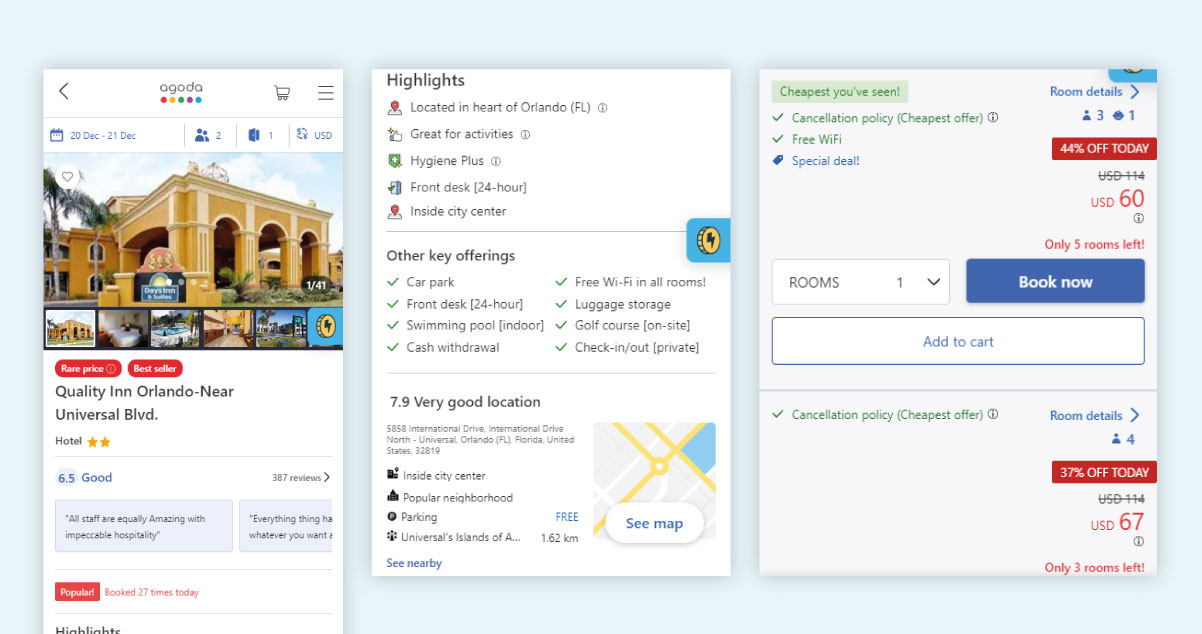This screenshot has width=1202, height=634.
Task: Click info icon under USD 60 price
Action: tap(1138, 219)
